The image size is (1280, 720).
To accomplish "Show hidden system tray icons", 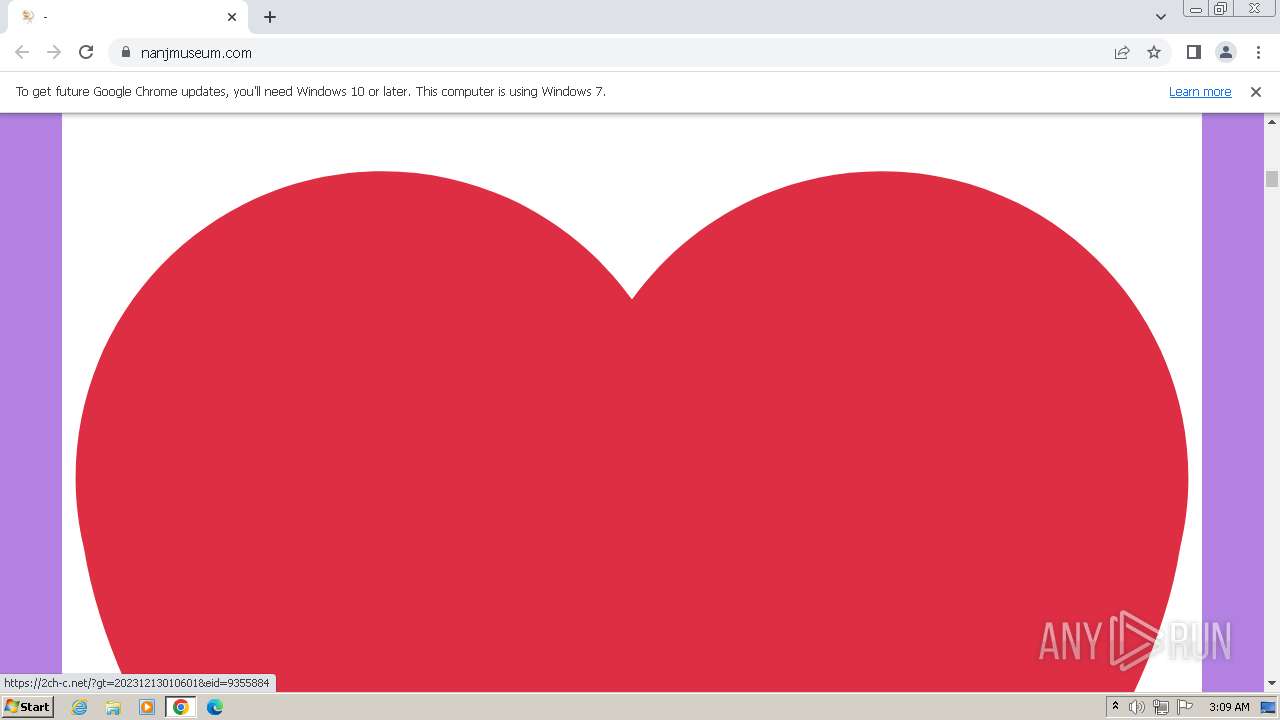I will (1115, 707).
